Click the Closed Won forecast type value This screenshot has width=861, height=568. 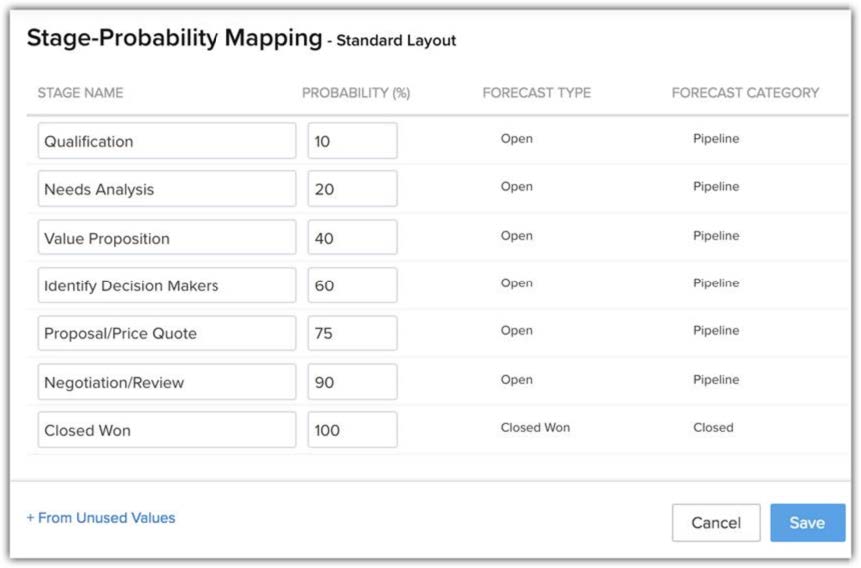[x=535, y=427]
